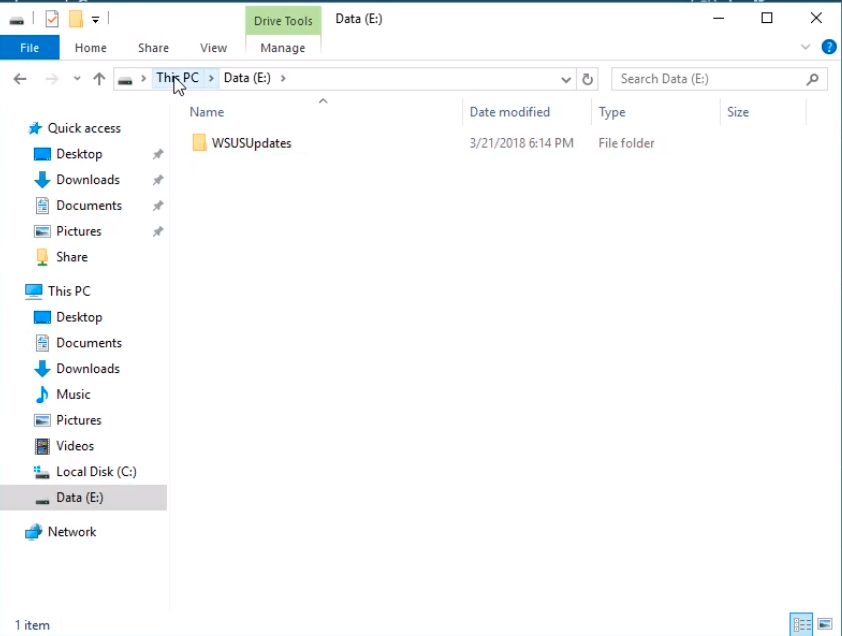This screenshot has height=636, width=842.
Task: Select the Music folder in navigation pane
Action: click(x=73, y=394)
